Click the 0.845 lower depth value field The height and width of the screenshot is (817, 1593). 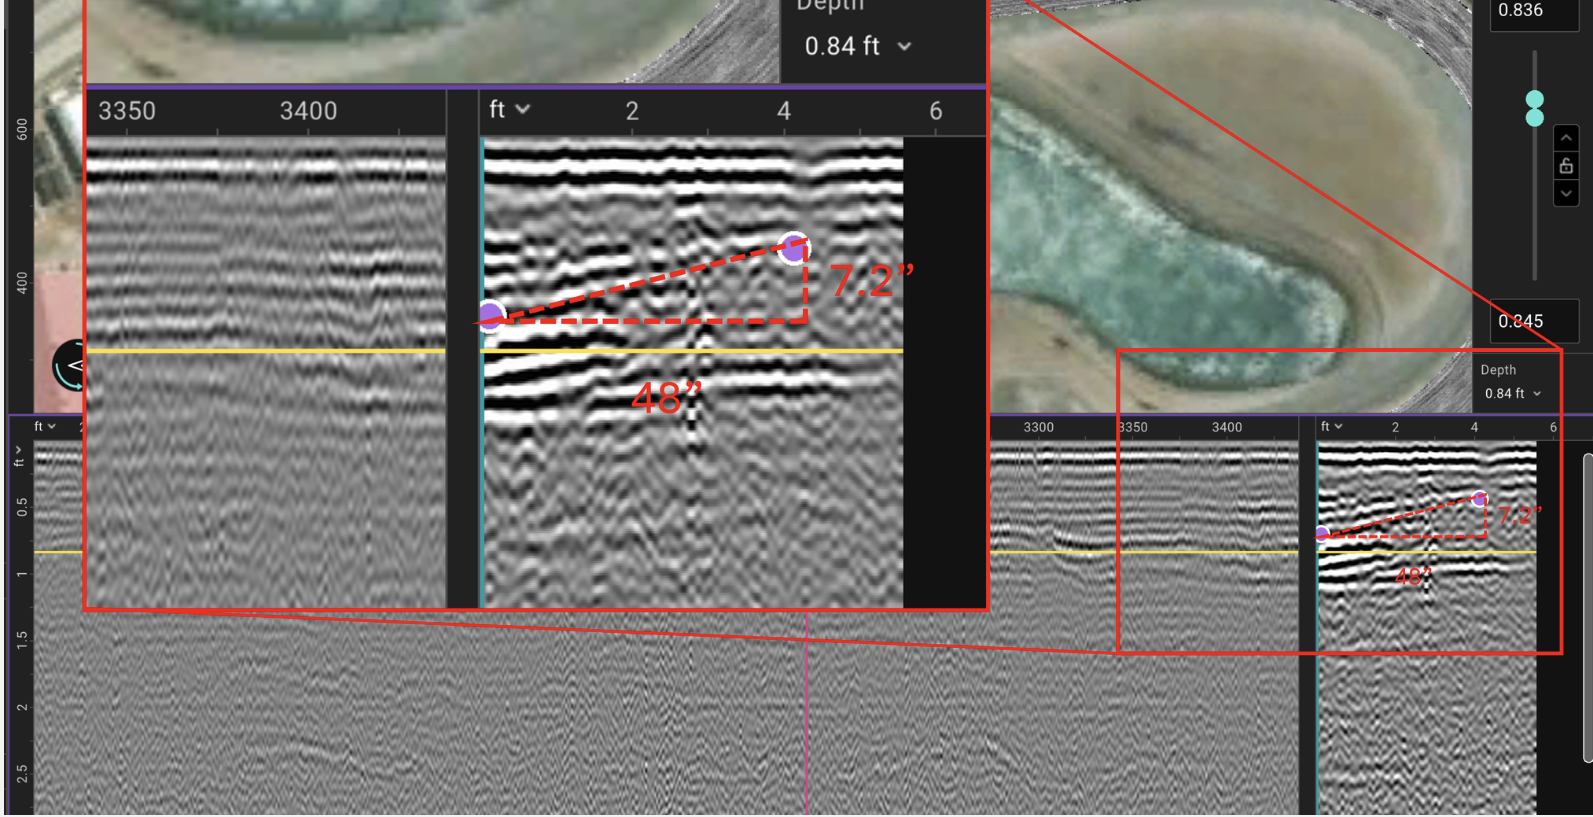1533,321
